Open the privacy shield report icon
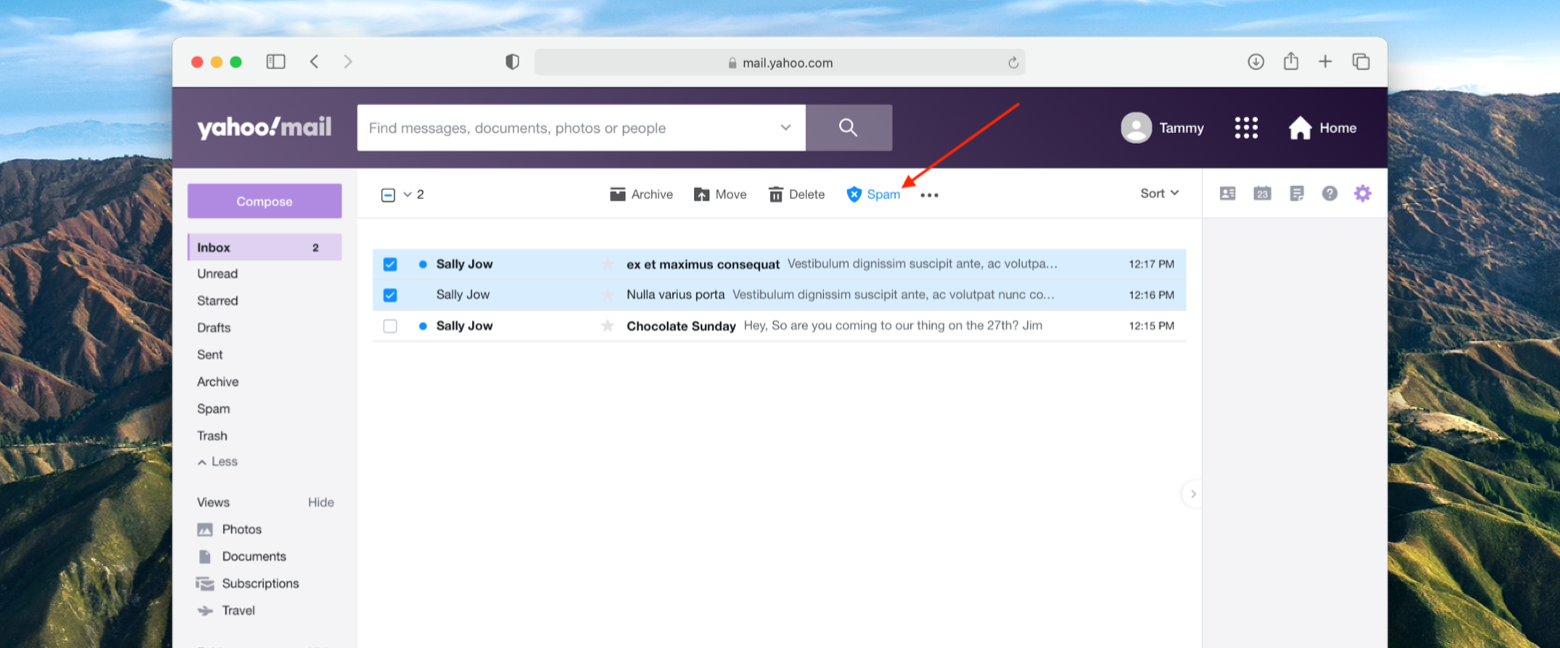The width and height of the screenshot is (1560, 648). [x=512, y=62]
